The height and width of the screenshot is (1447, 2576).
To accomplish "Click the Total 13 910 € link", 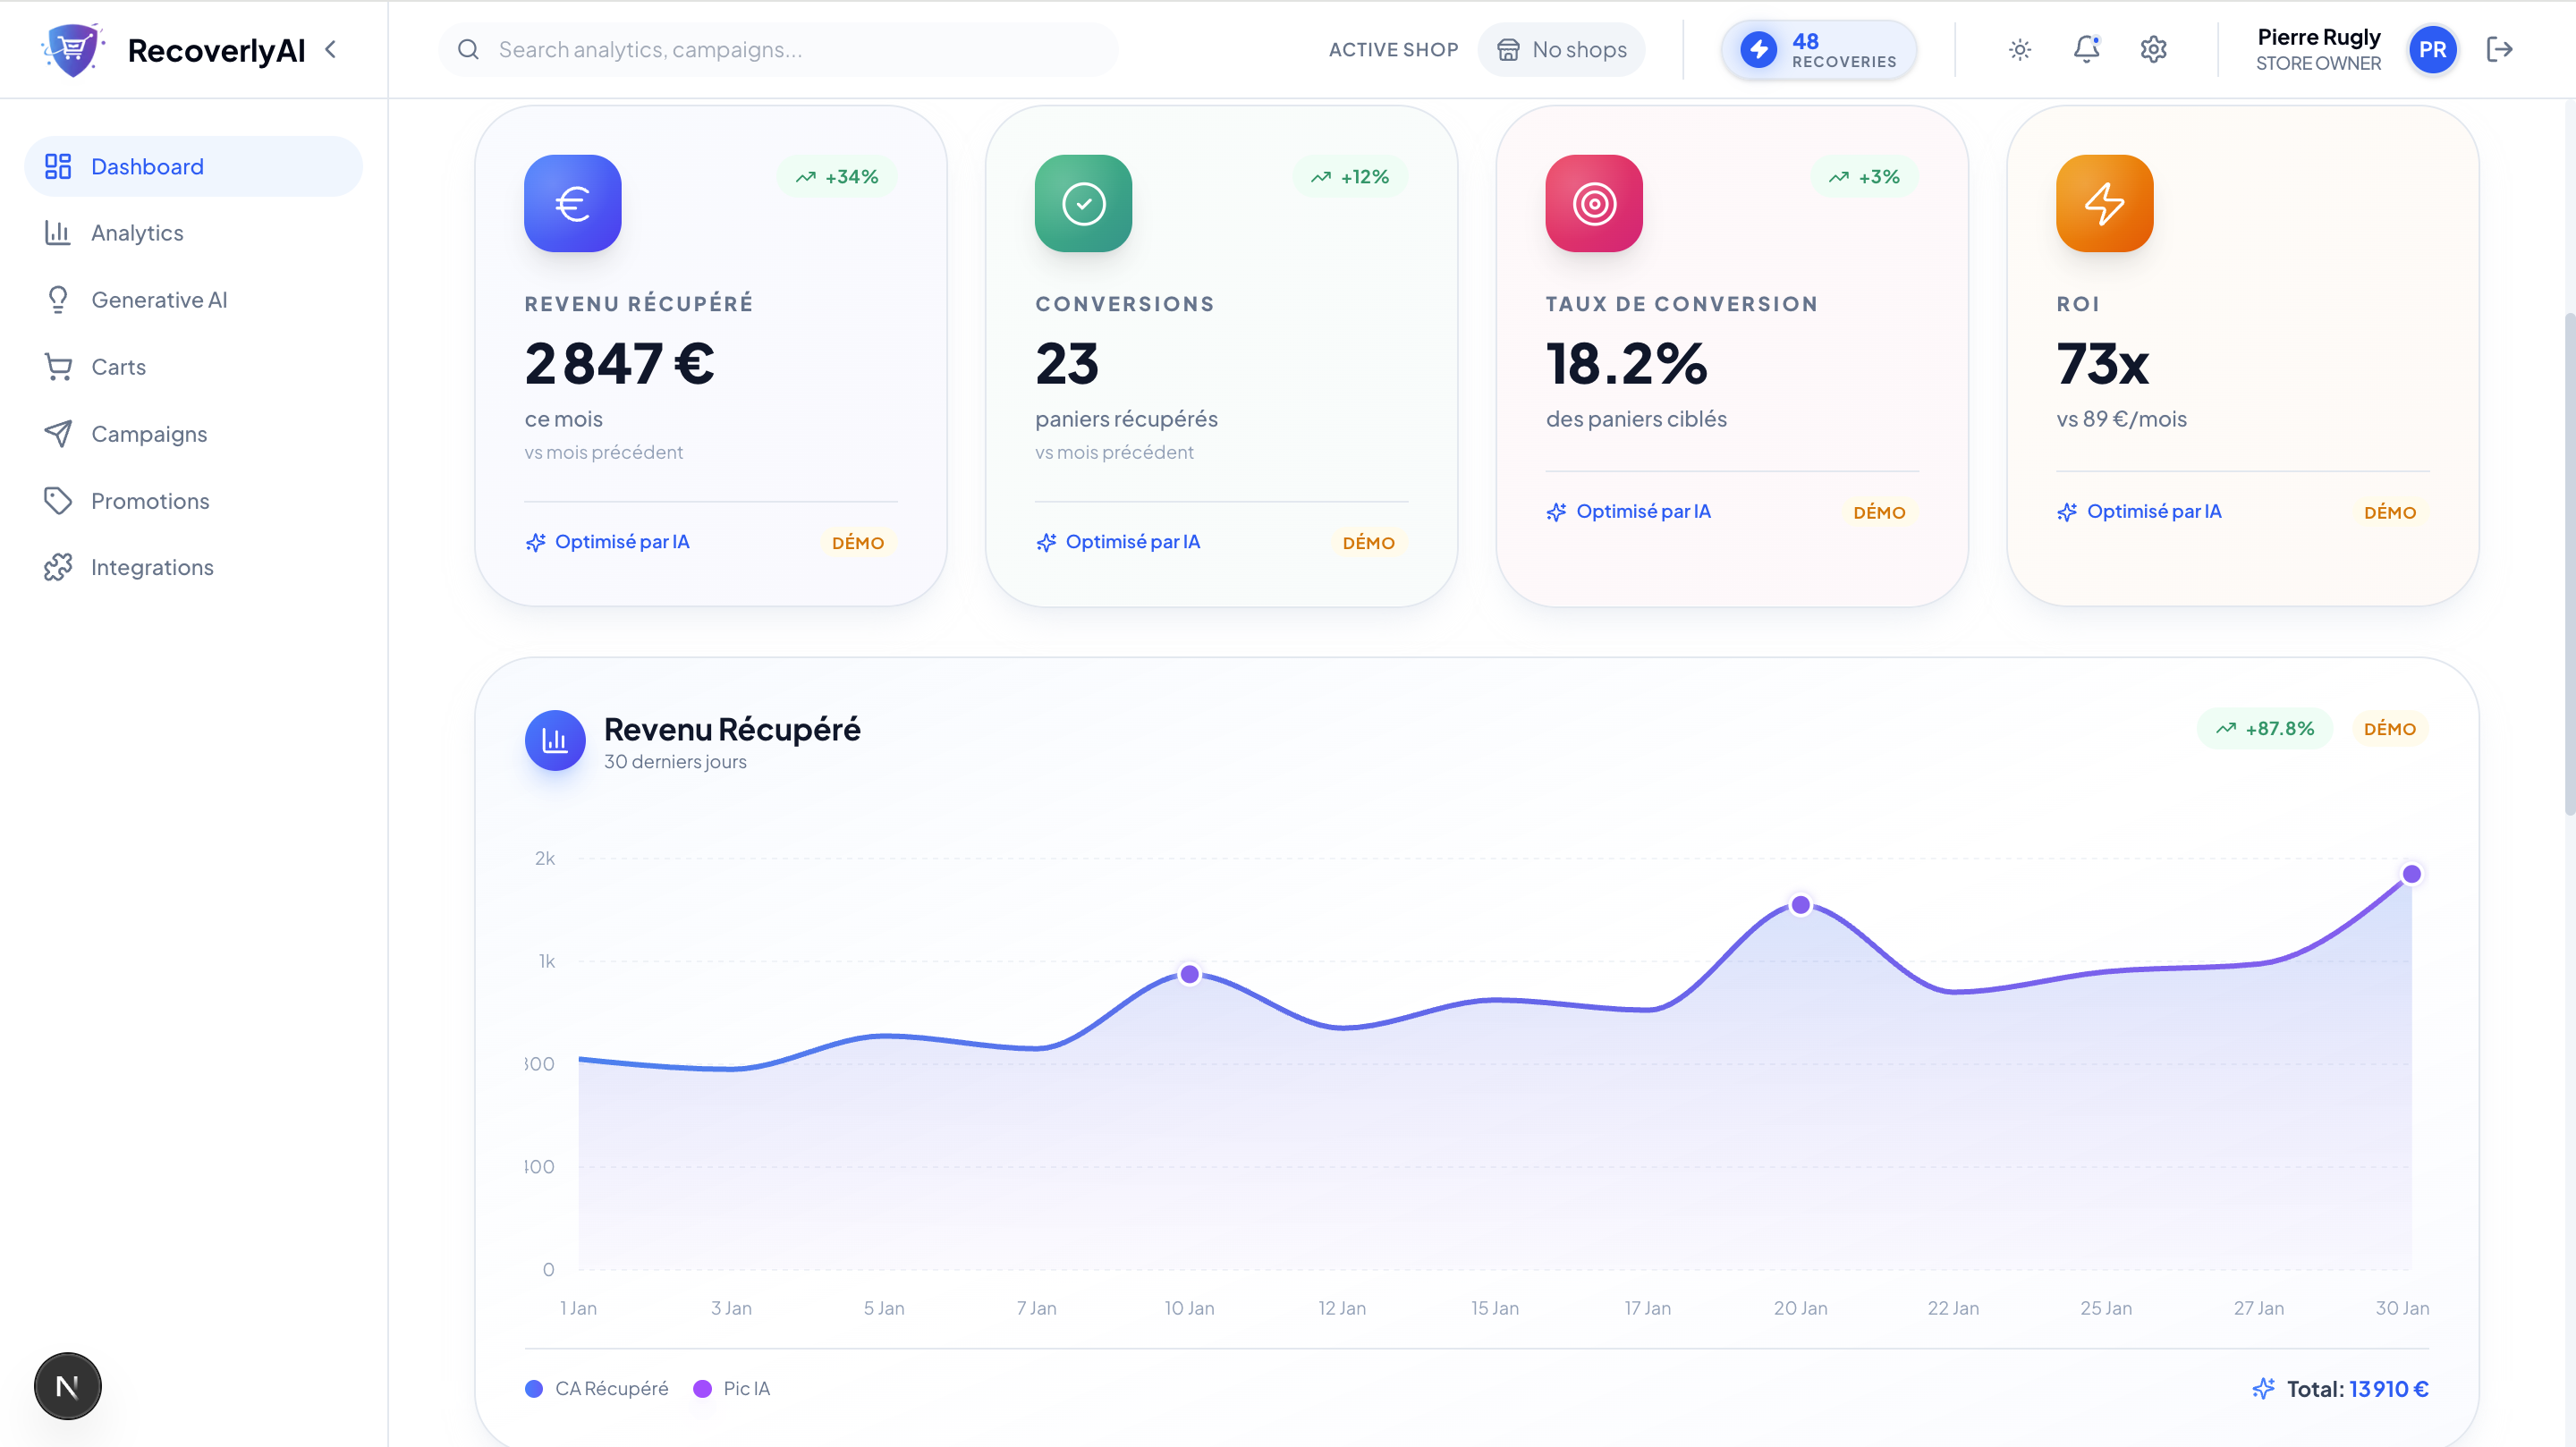I will 2357,1388.
